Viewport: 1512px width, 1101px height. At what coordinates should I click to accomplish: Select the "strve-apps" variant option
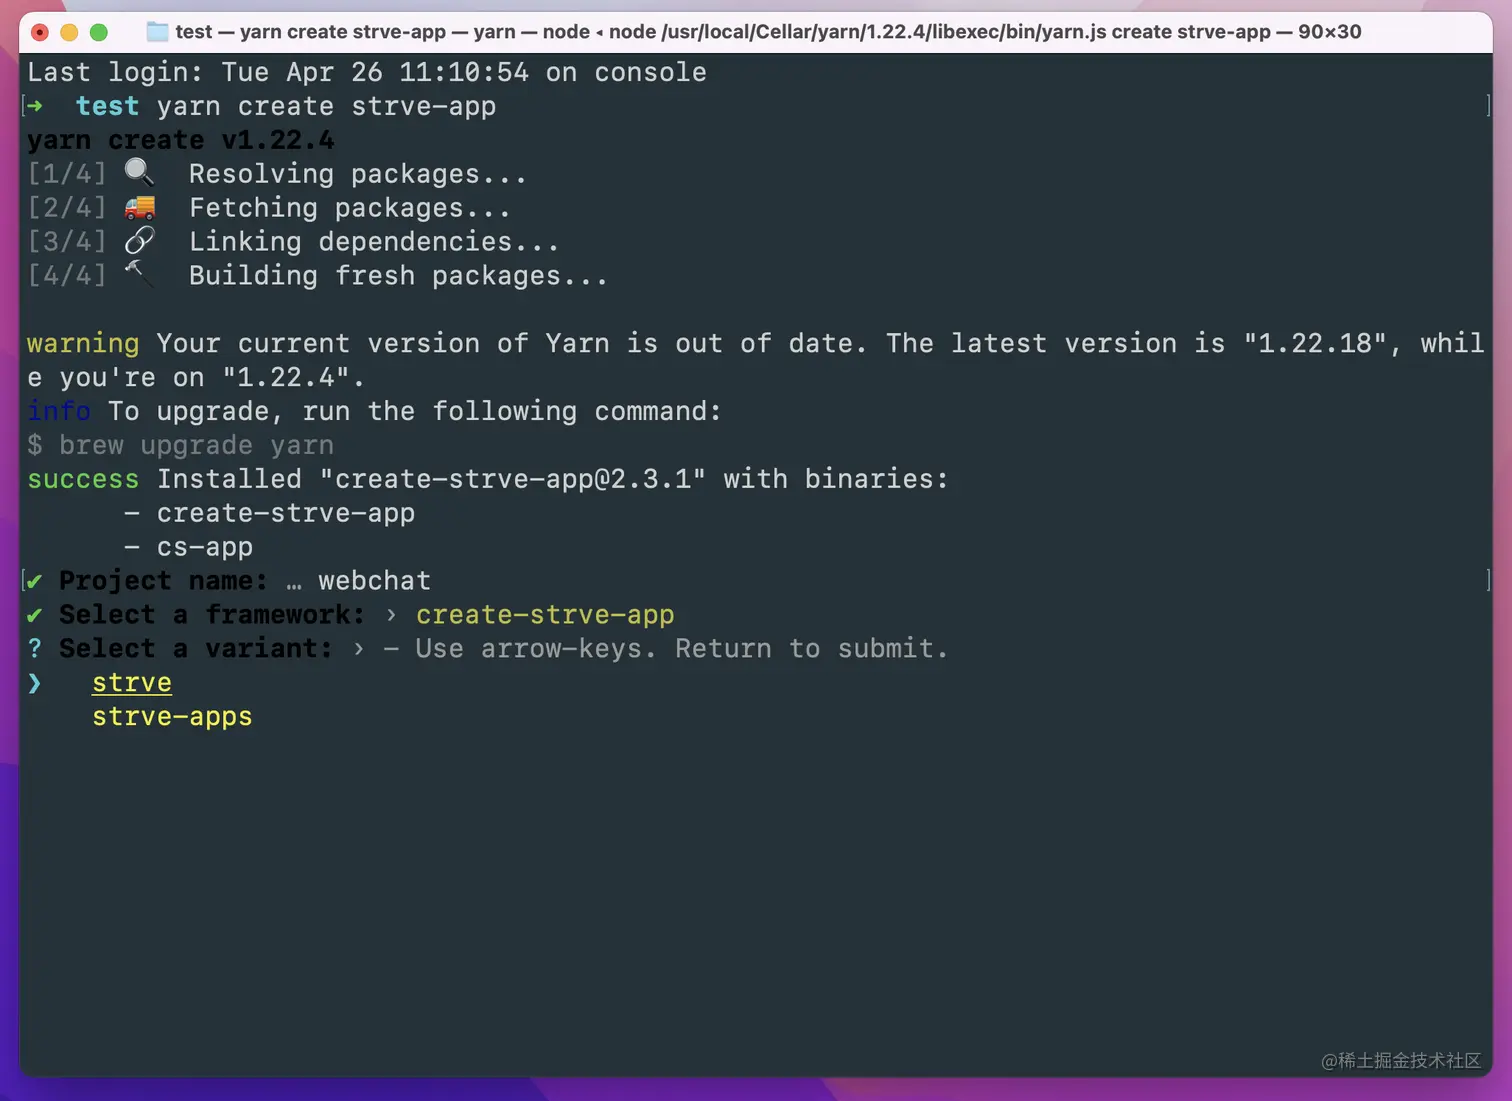pos(172,717)
